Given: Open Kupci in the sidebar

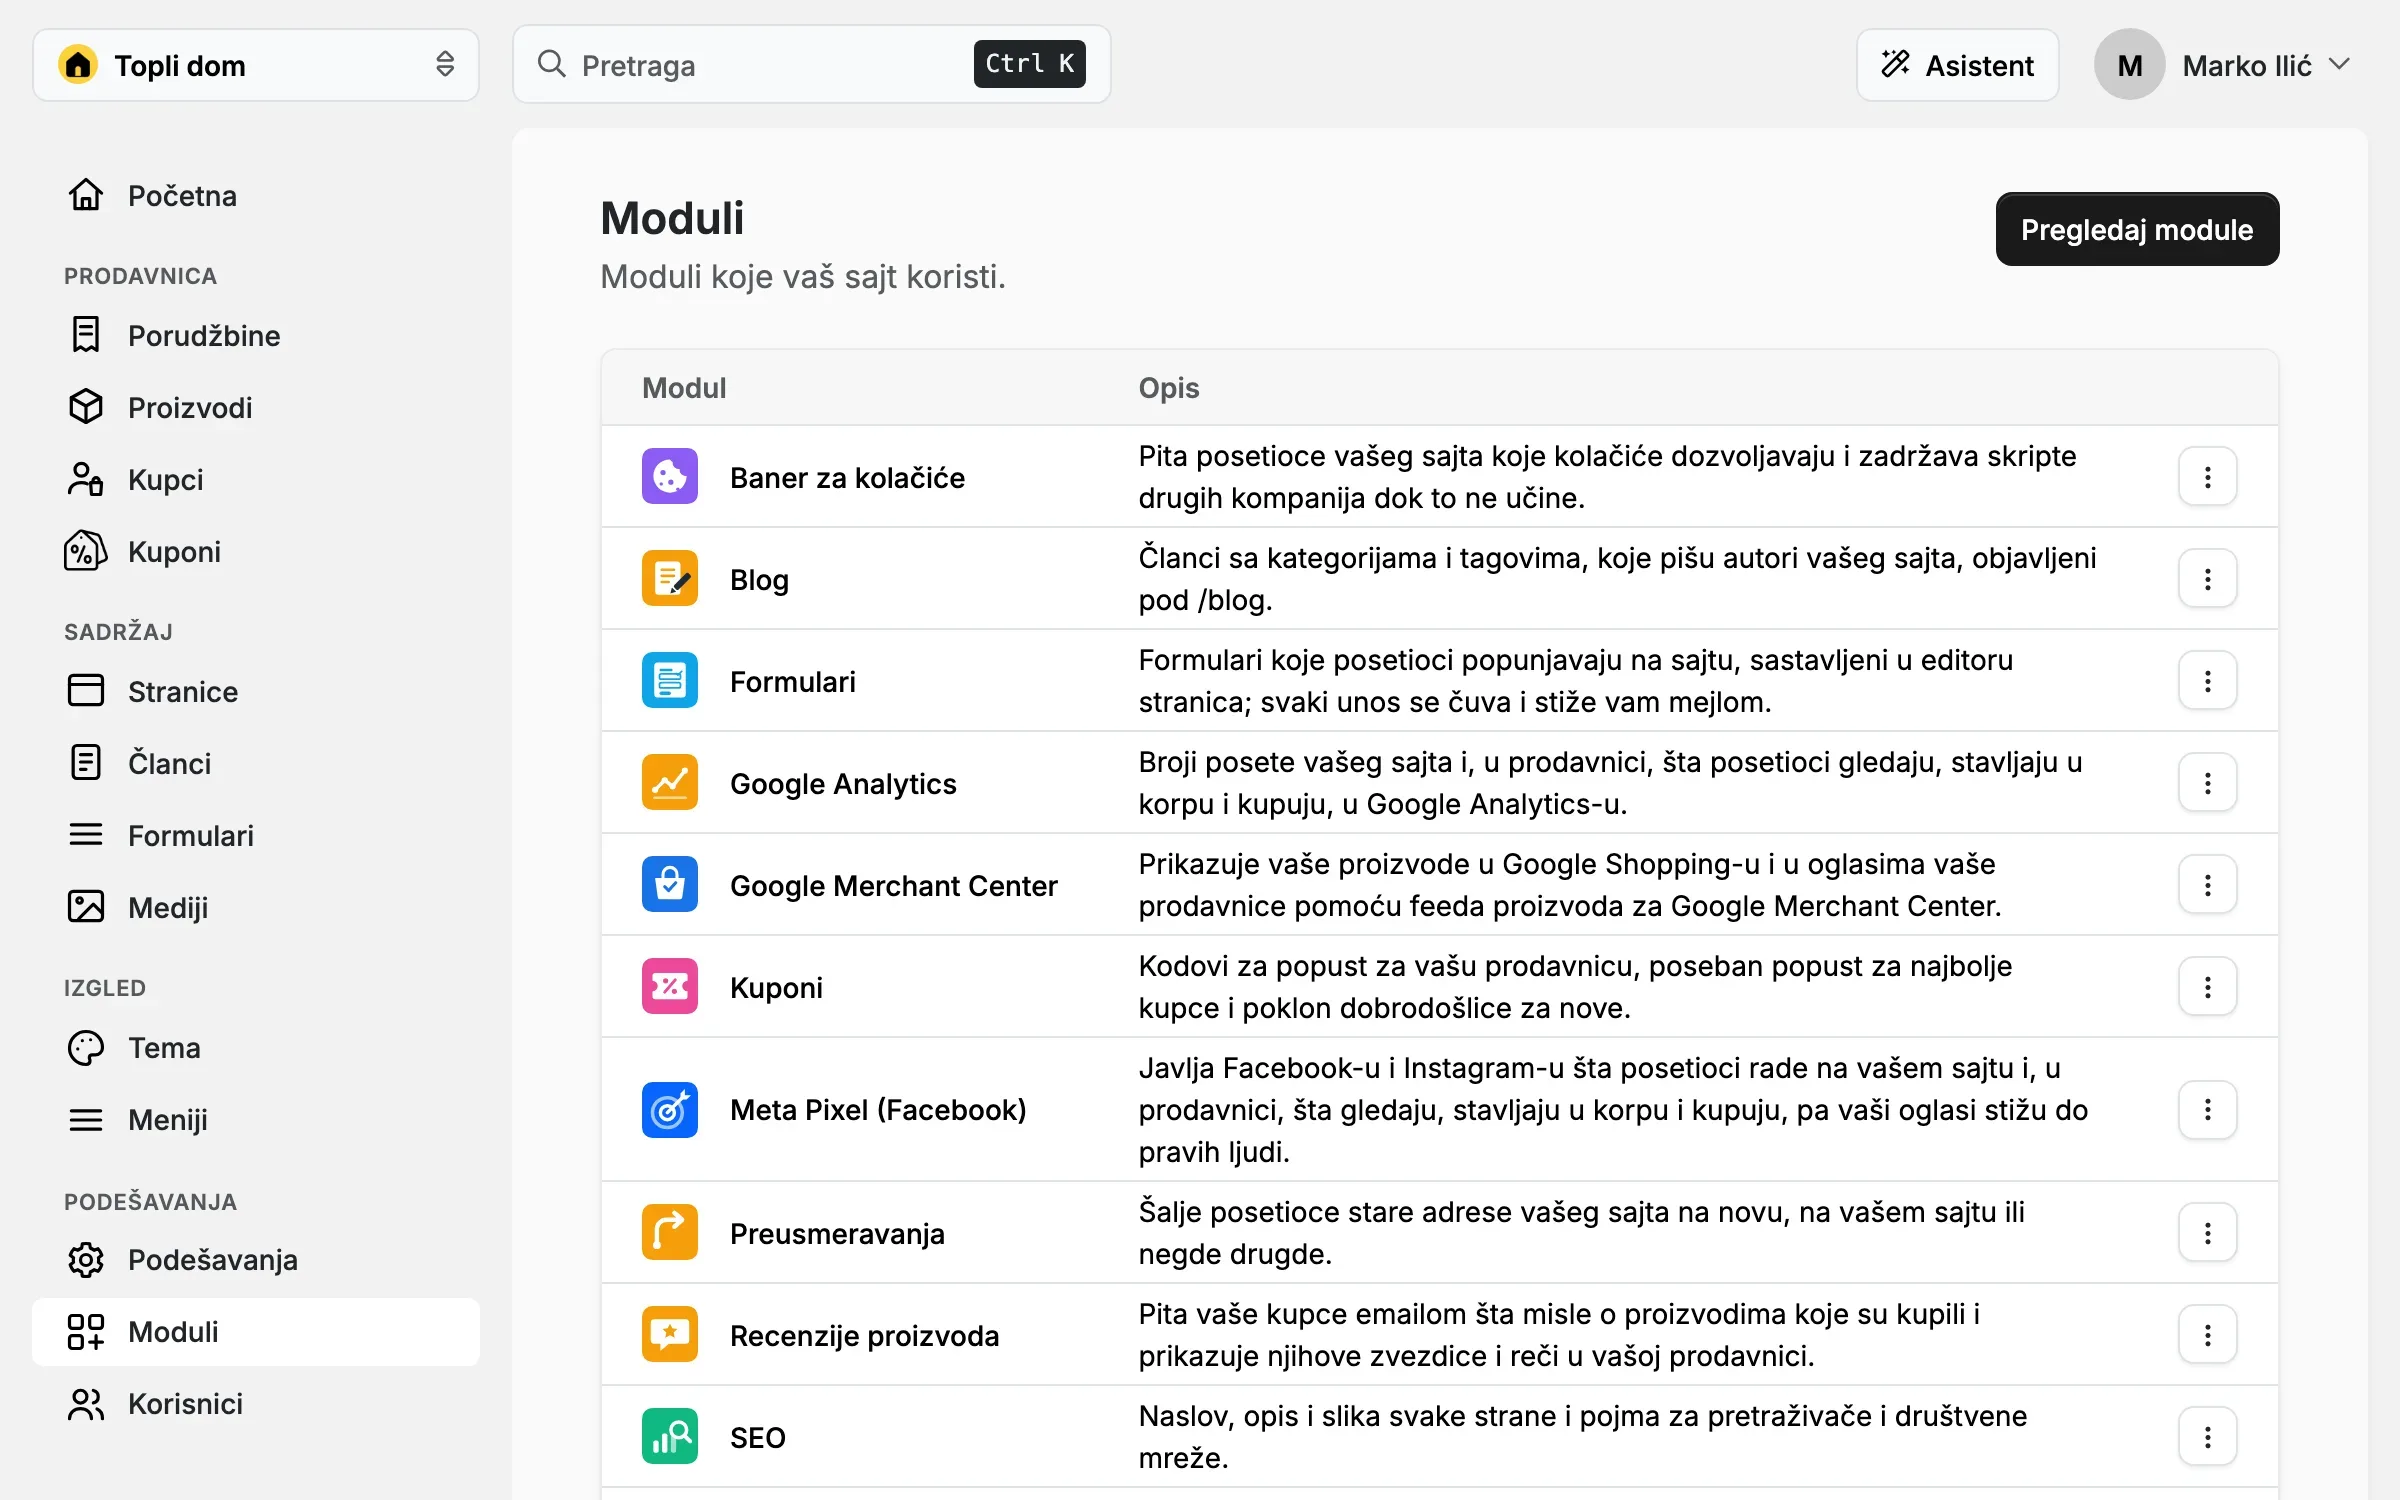Looking at the screenshot, I should pyautogui.click(x=256, y=479).
